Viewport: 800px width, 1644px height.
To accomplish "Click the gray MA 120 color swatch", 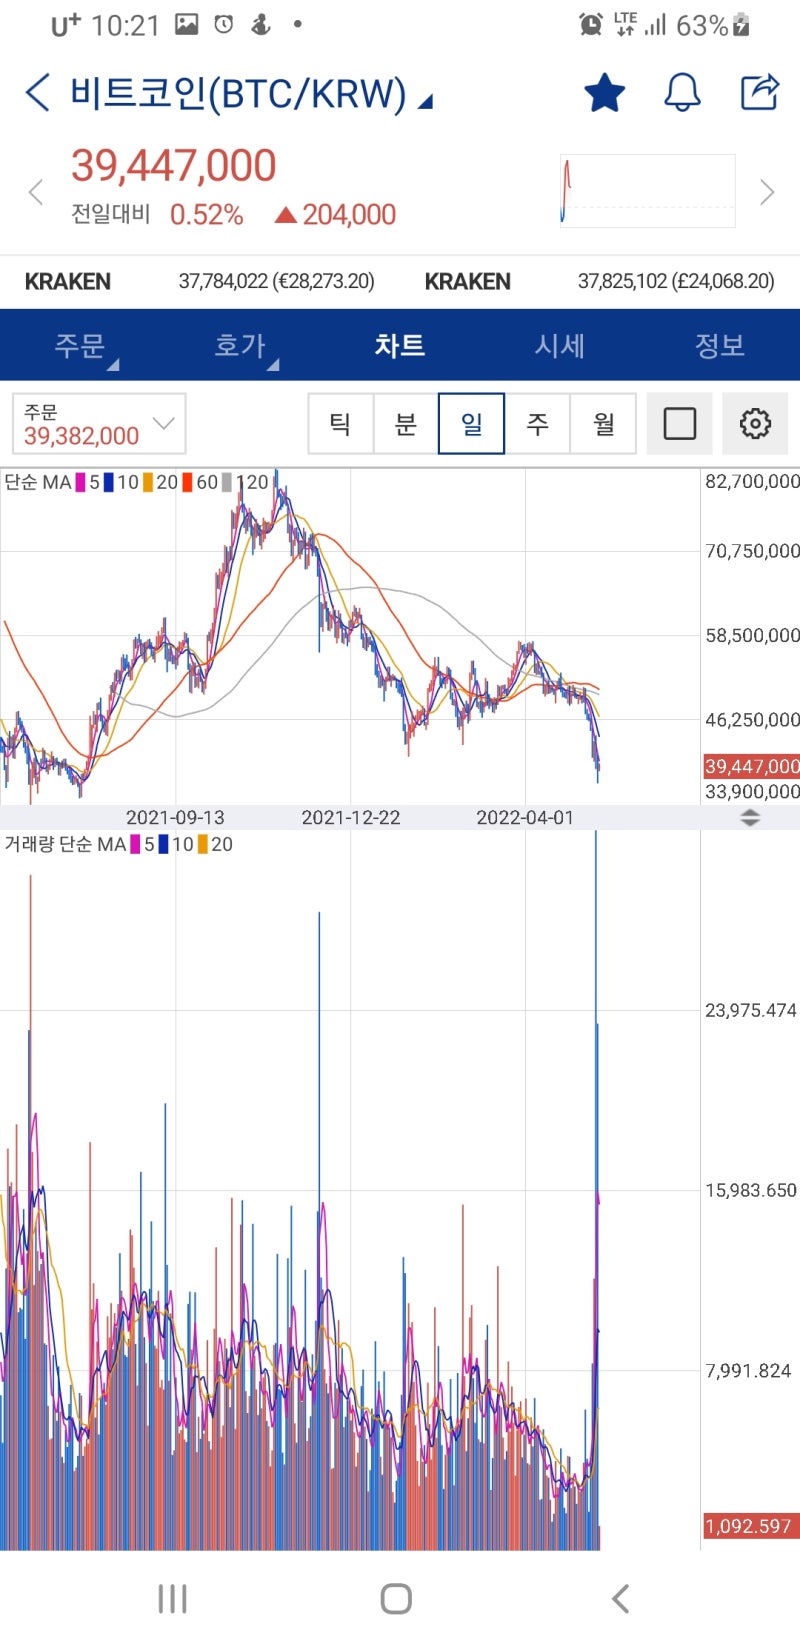I will click(x=227, y=482).
